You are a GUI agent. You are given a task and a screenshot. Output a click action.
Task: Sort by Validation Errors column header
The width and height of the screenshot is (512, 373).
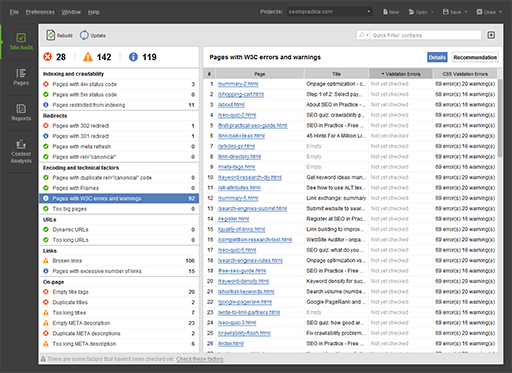pyautogui.click(x=401, y=74)
